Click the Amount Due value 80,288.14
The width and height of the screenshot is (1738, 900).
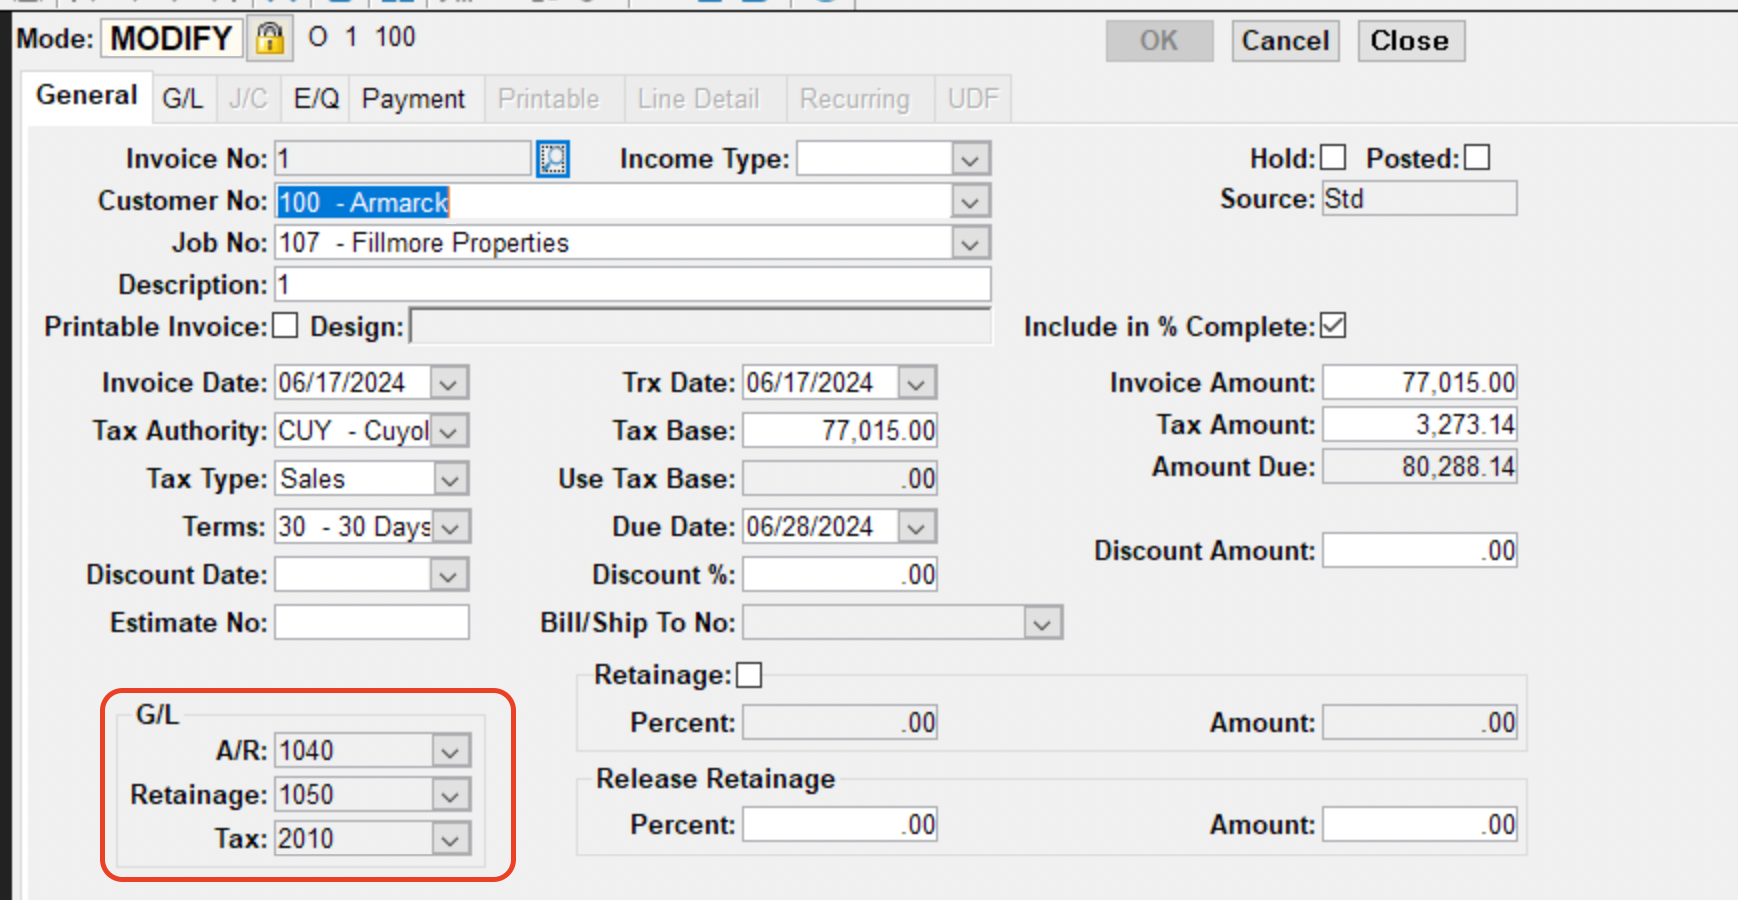point(1420,467)
